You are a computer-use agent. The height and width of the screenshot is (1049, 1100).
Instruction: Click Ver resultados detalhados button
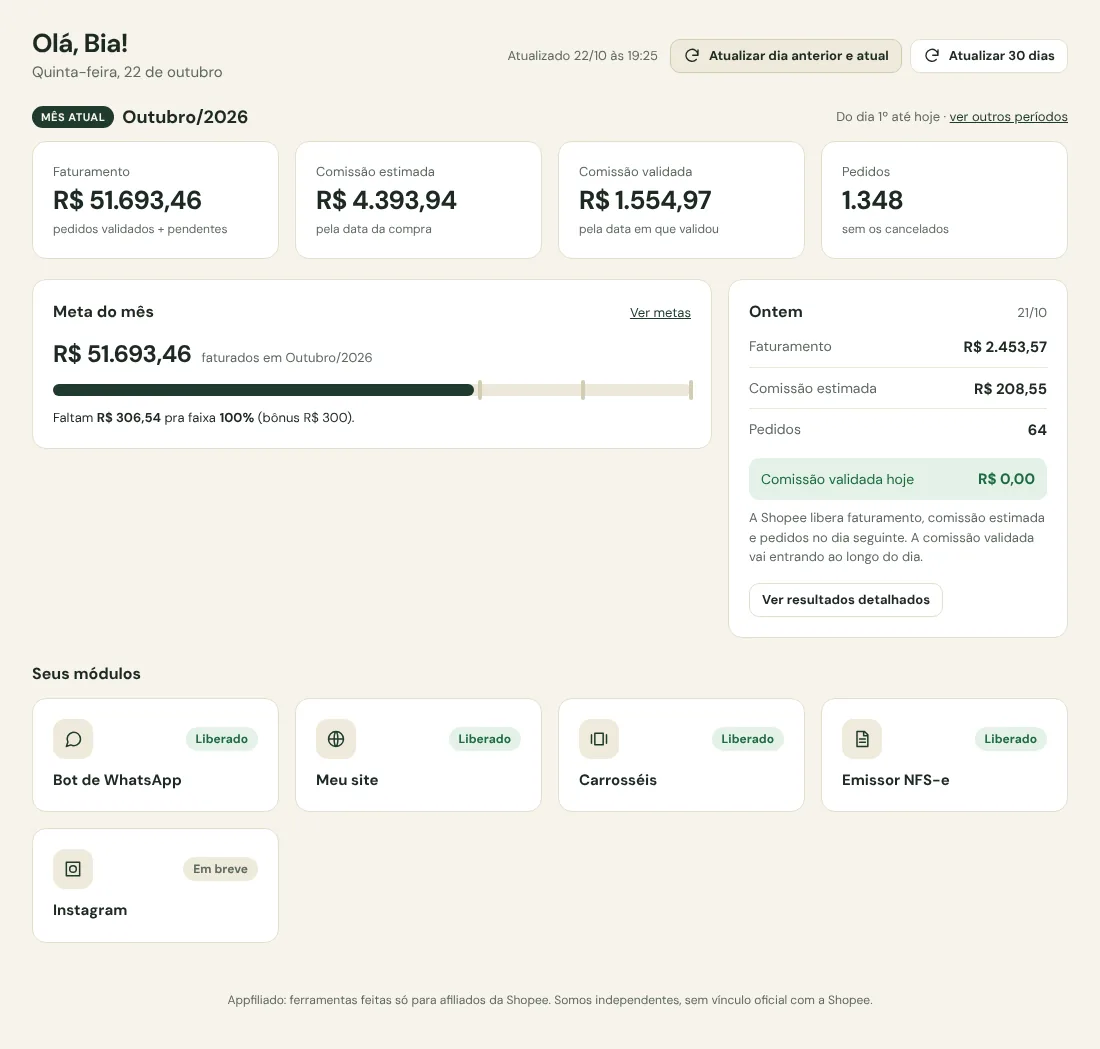845,600
